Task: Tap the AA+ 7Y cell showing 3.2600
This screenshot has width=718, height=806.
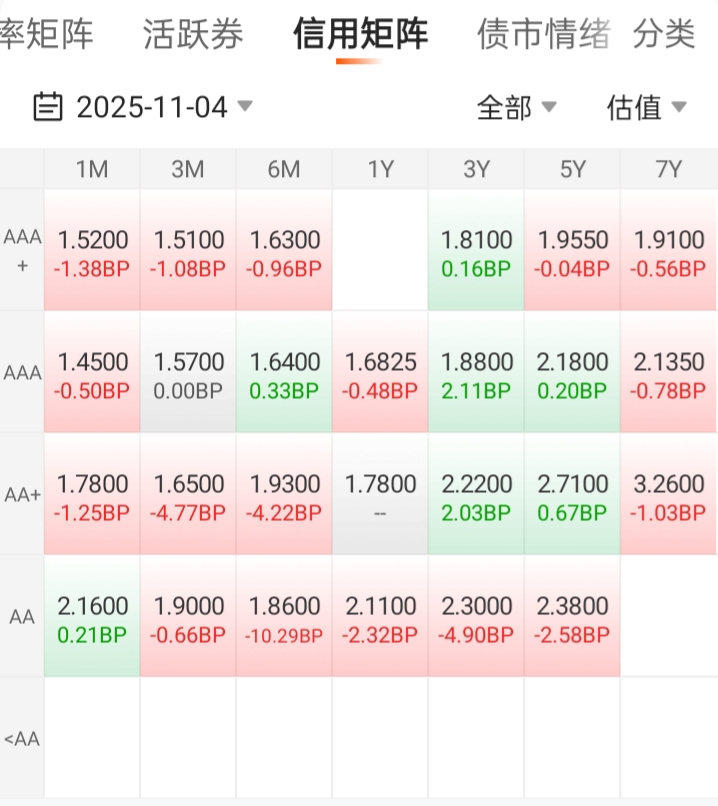Action: pos(668,496)
